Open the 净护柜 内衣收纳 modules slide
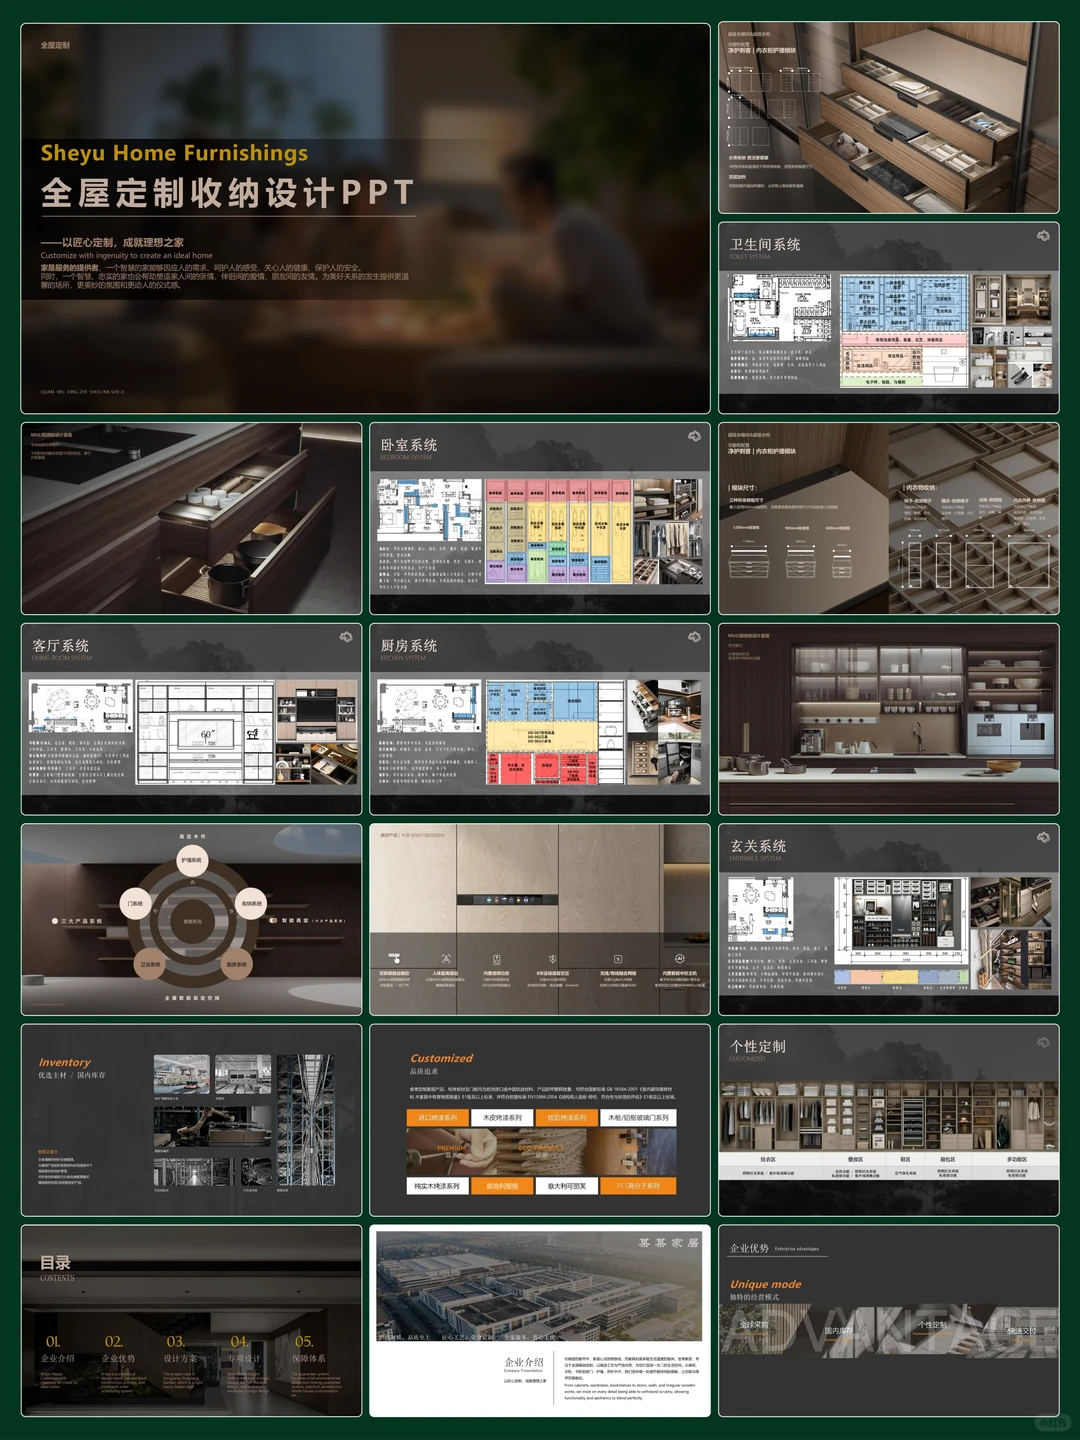 pos(888,518)
